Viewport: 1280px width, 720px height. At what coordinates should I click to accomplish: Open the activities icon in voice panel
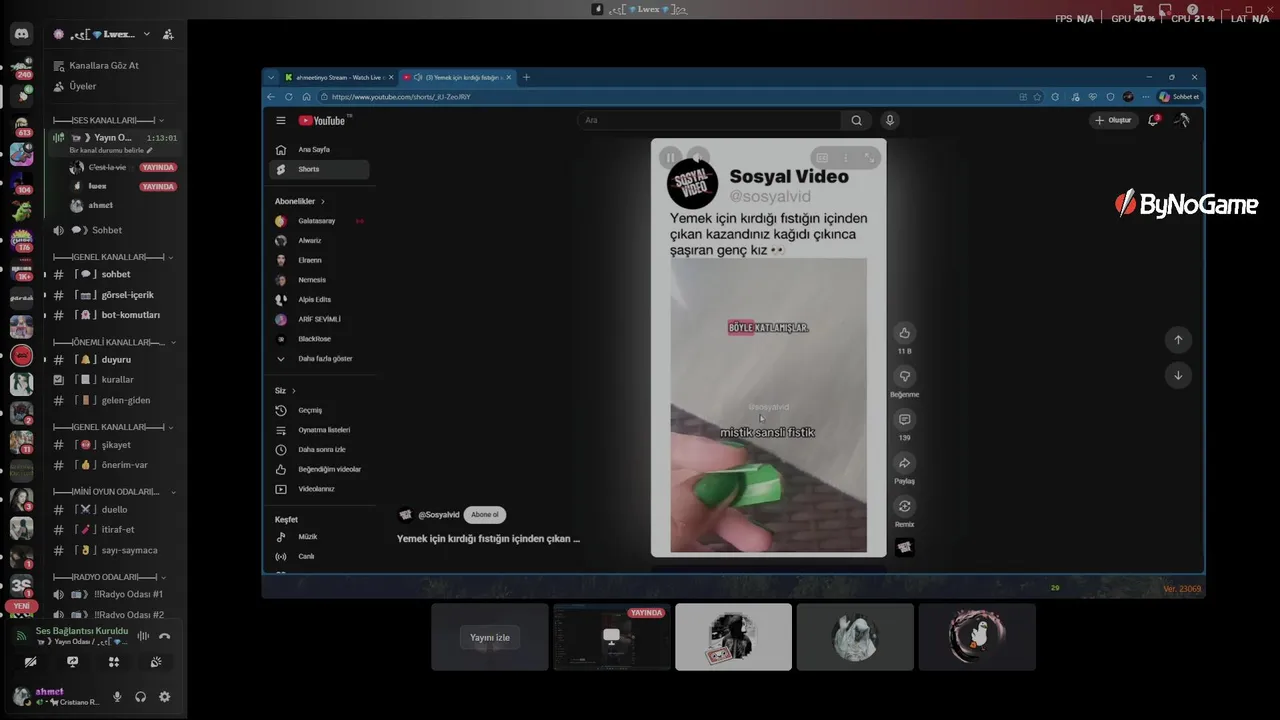click(x=114, y=662)
